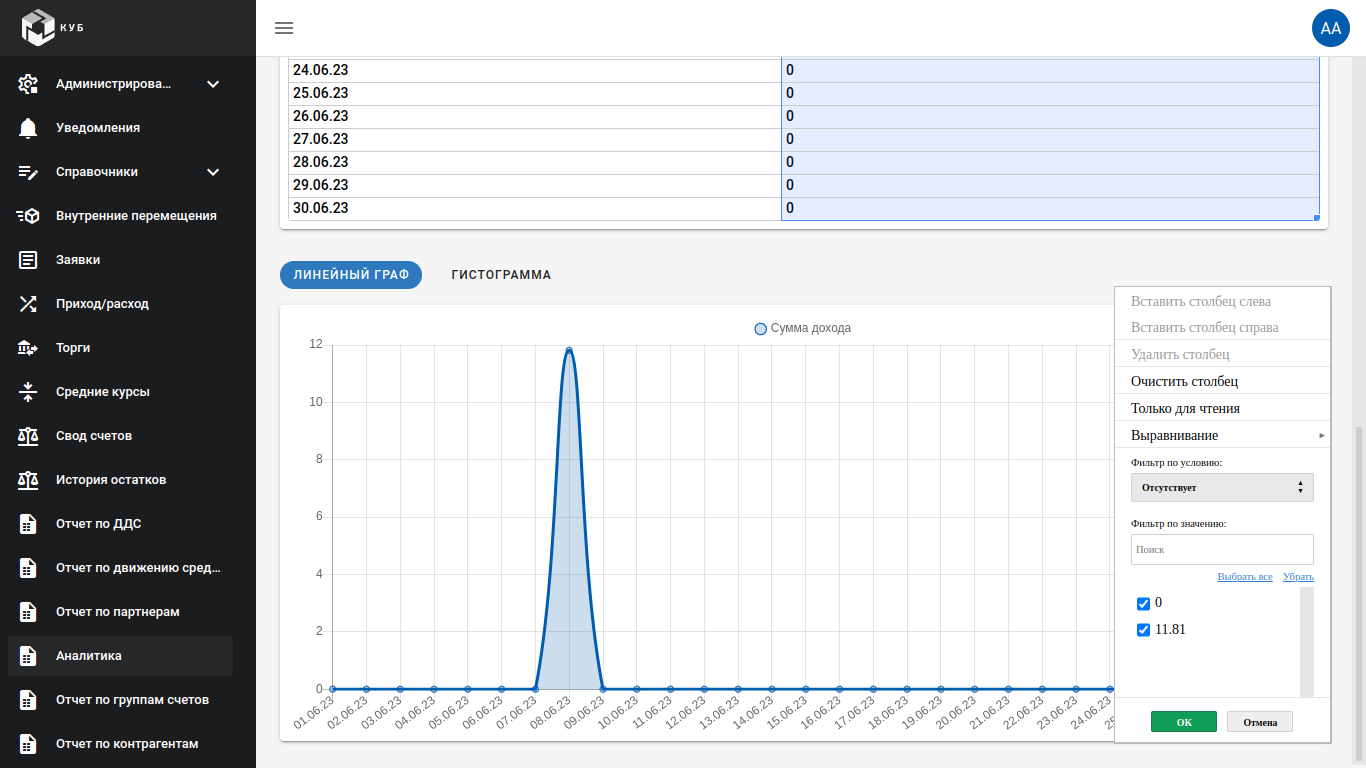This screenshot has width=1366, height=768.
Task: Open Свод счетов in sidebar
Action: (120, 436)
